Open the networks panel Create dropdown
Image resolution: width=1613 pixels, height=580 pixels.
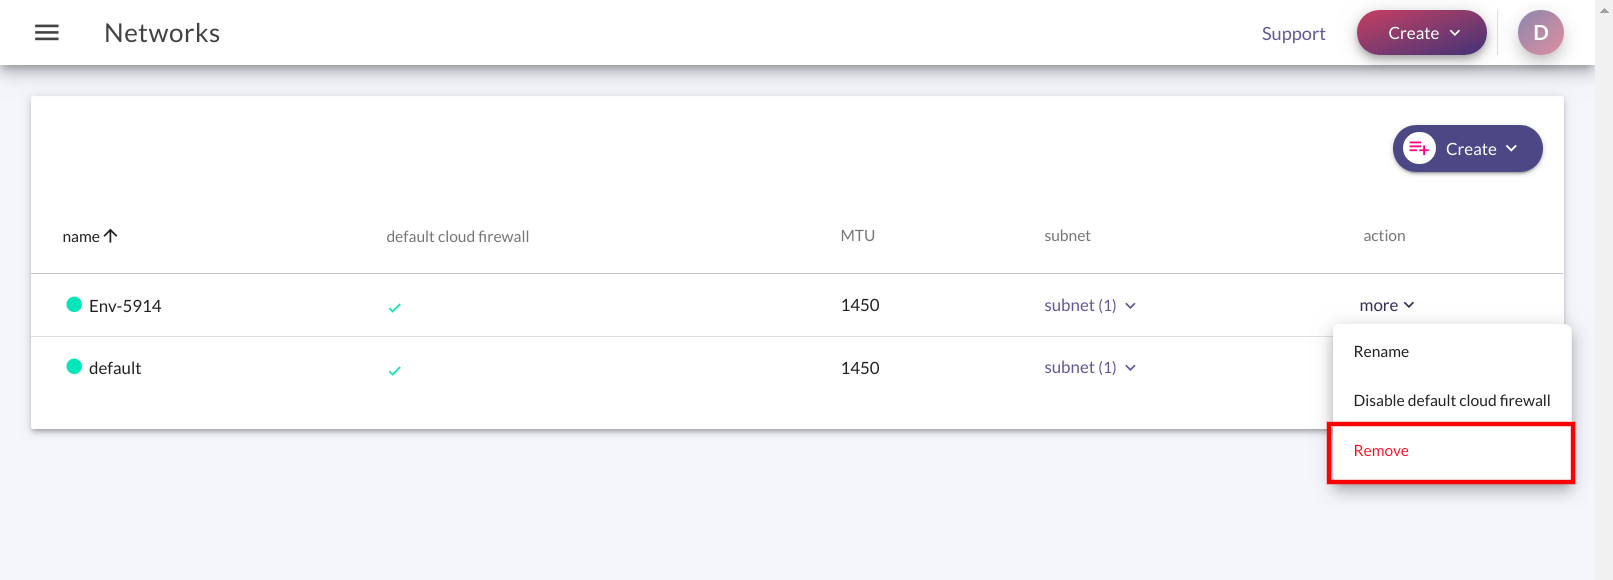click(1467, 148)
